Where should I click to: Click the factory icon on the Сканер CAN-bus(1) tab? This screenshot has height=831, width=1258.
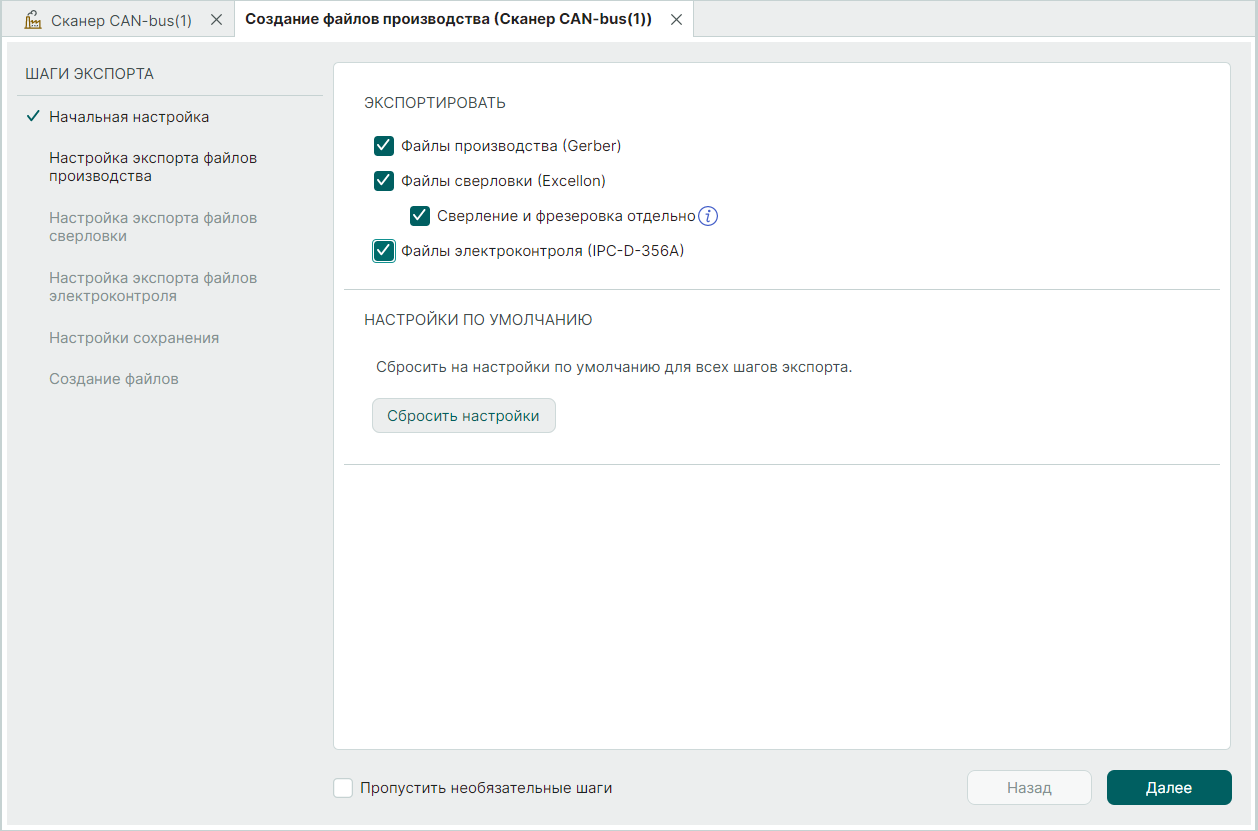32,20
